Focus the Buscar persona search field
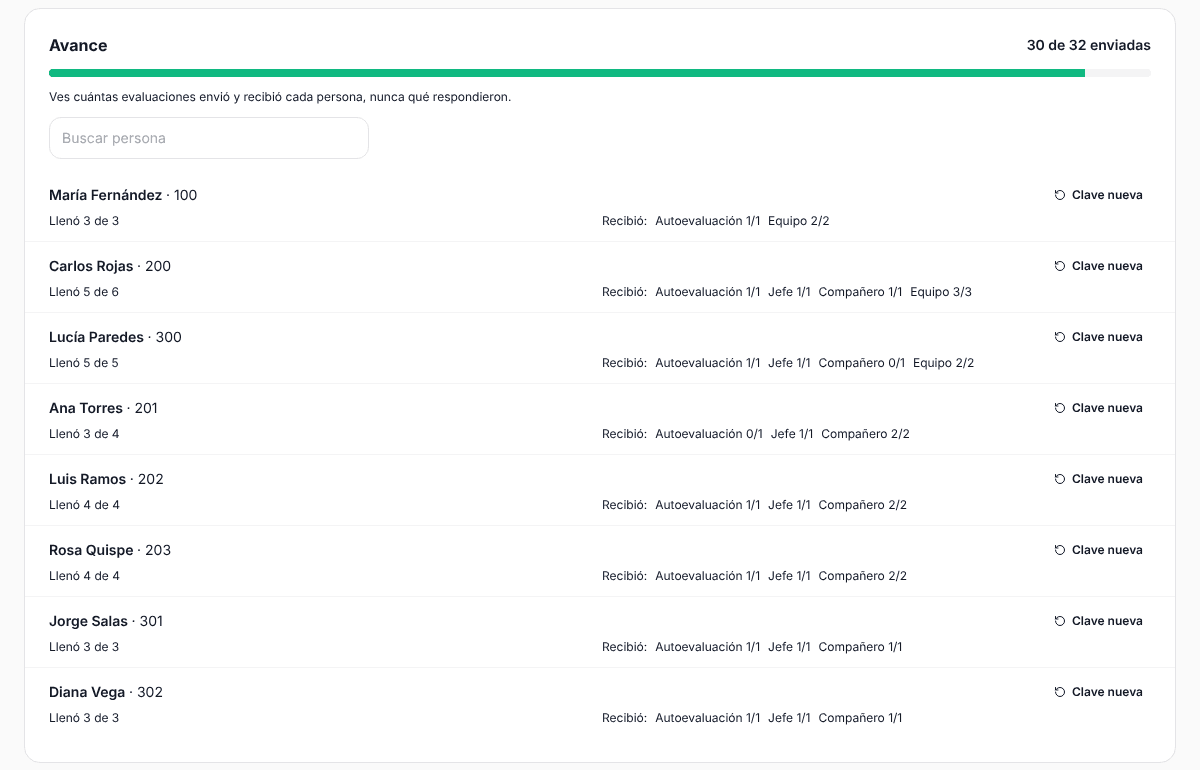 point(209,138)
